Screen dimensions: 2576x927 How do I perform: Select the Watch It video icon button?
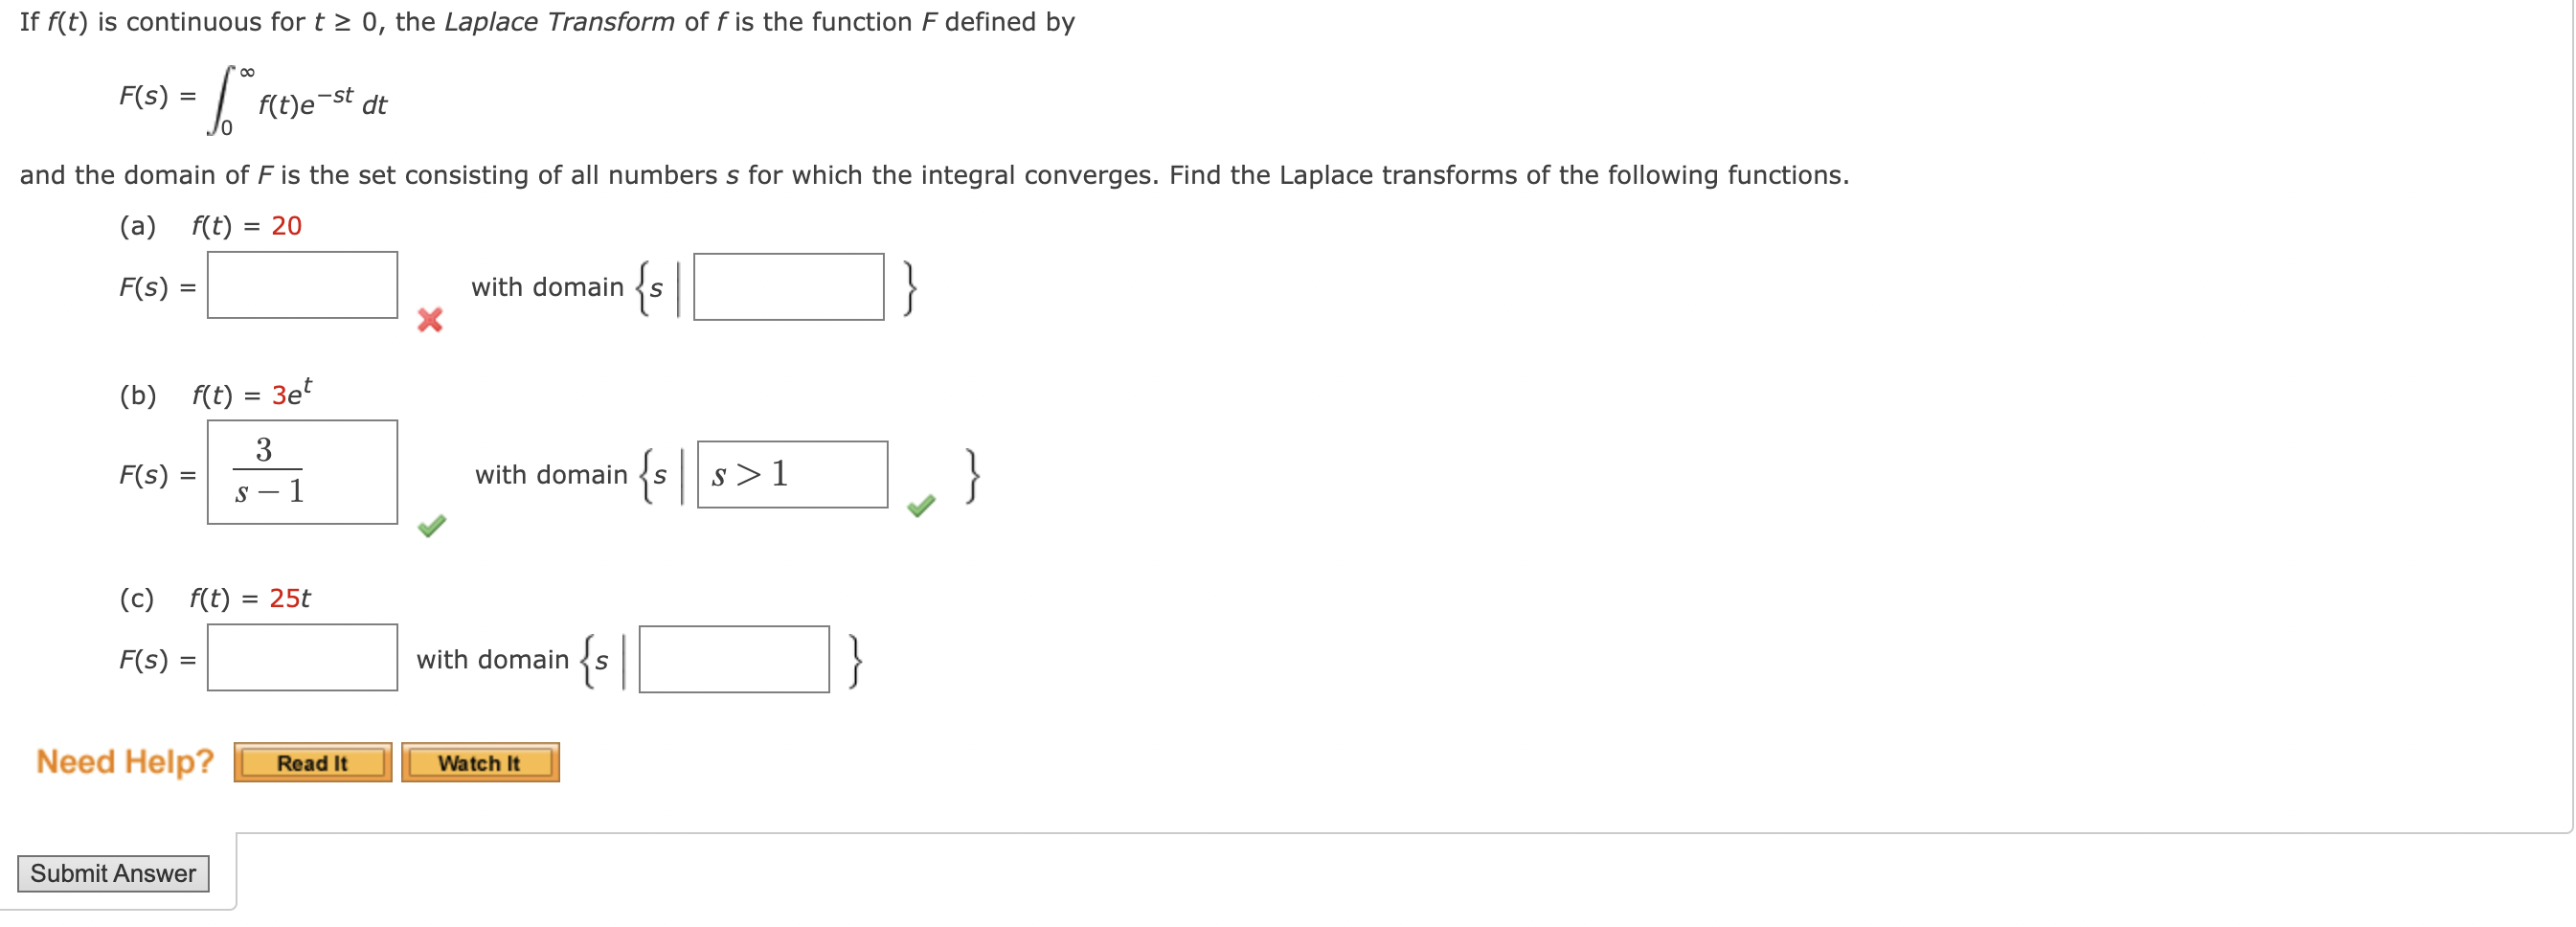click(x=480, y=762)
